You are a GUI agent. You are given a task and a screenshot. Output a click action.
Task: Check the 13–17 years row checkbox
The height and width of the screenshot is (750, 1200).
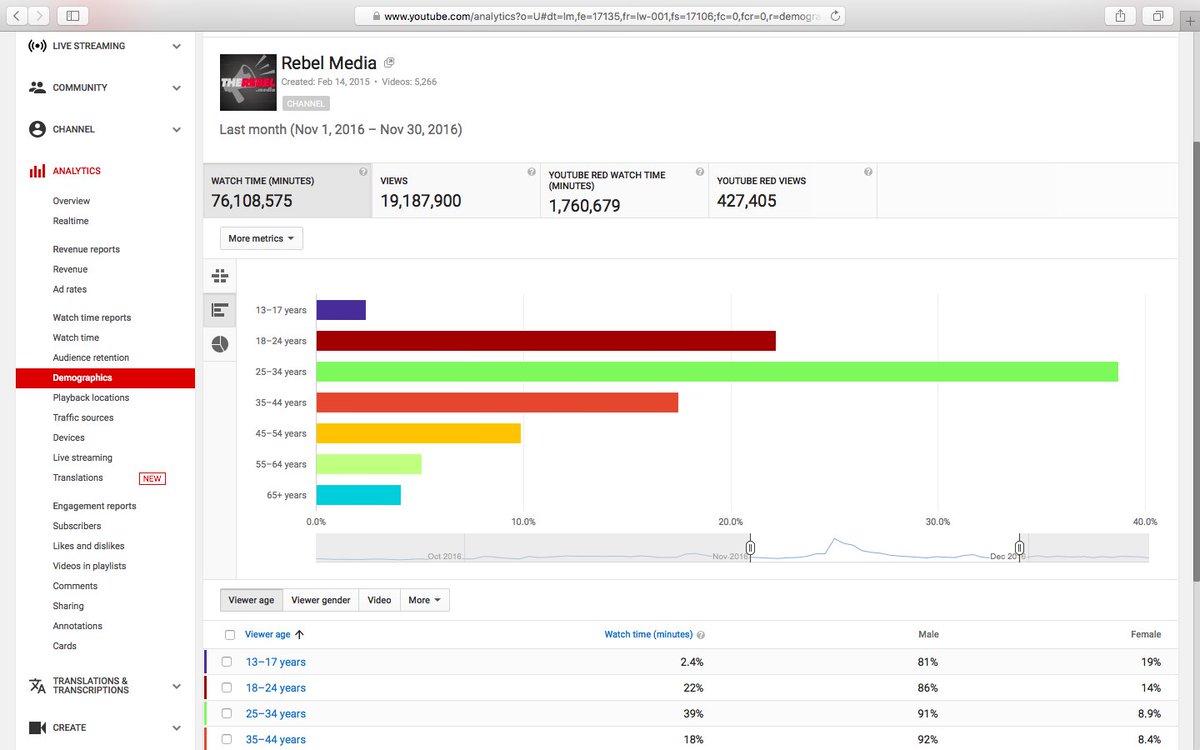(x=227, y=662)
